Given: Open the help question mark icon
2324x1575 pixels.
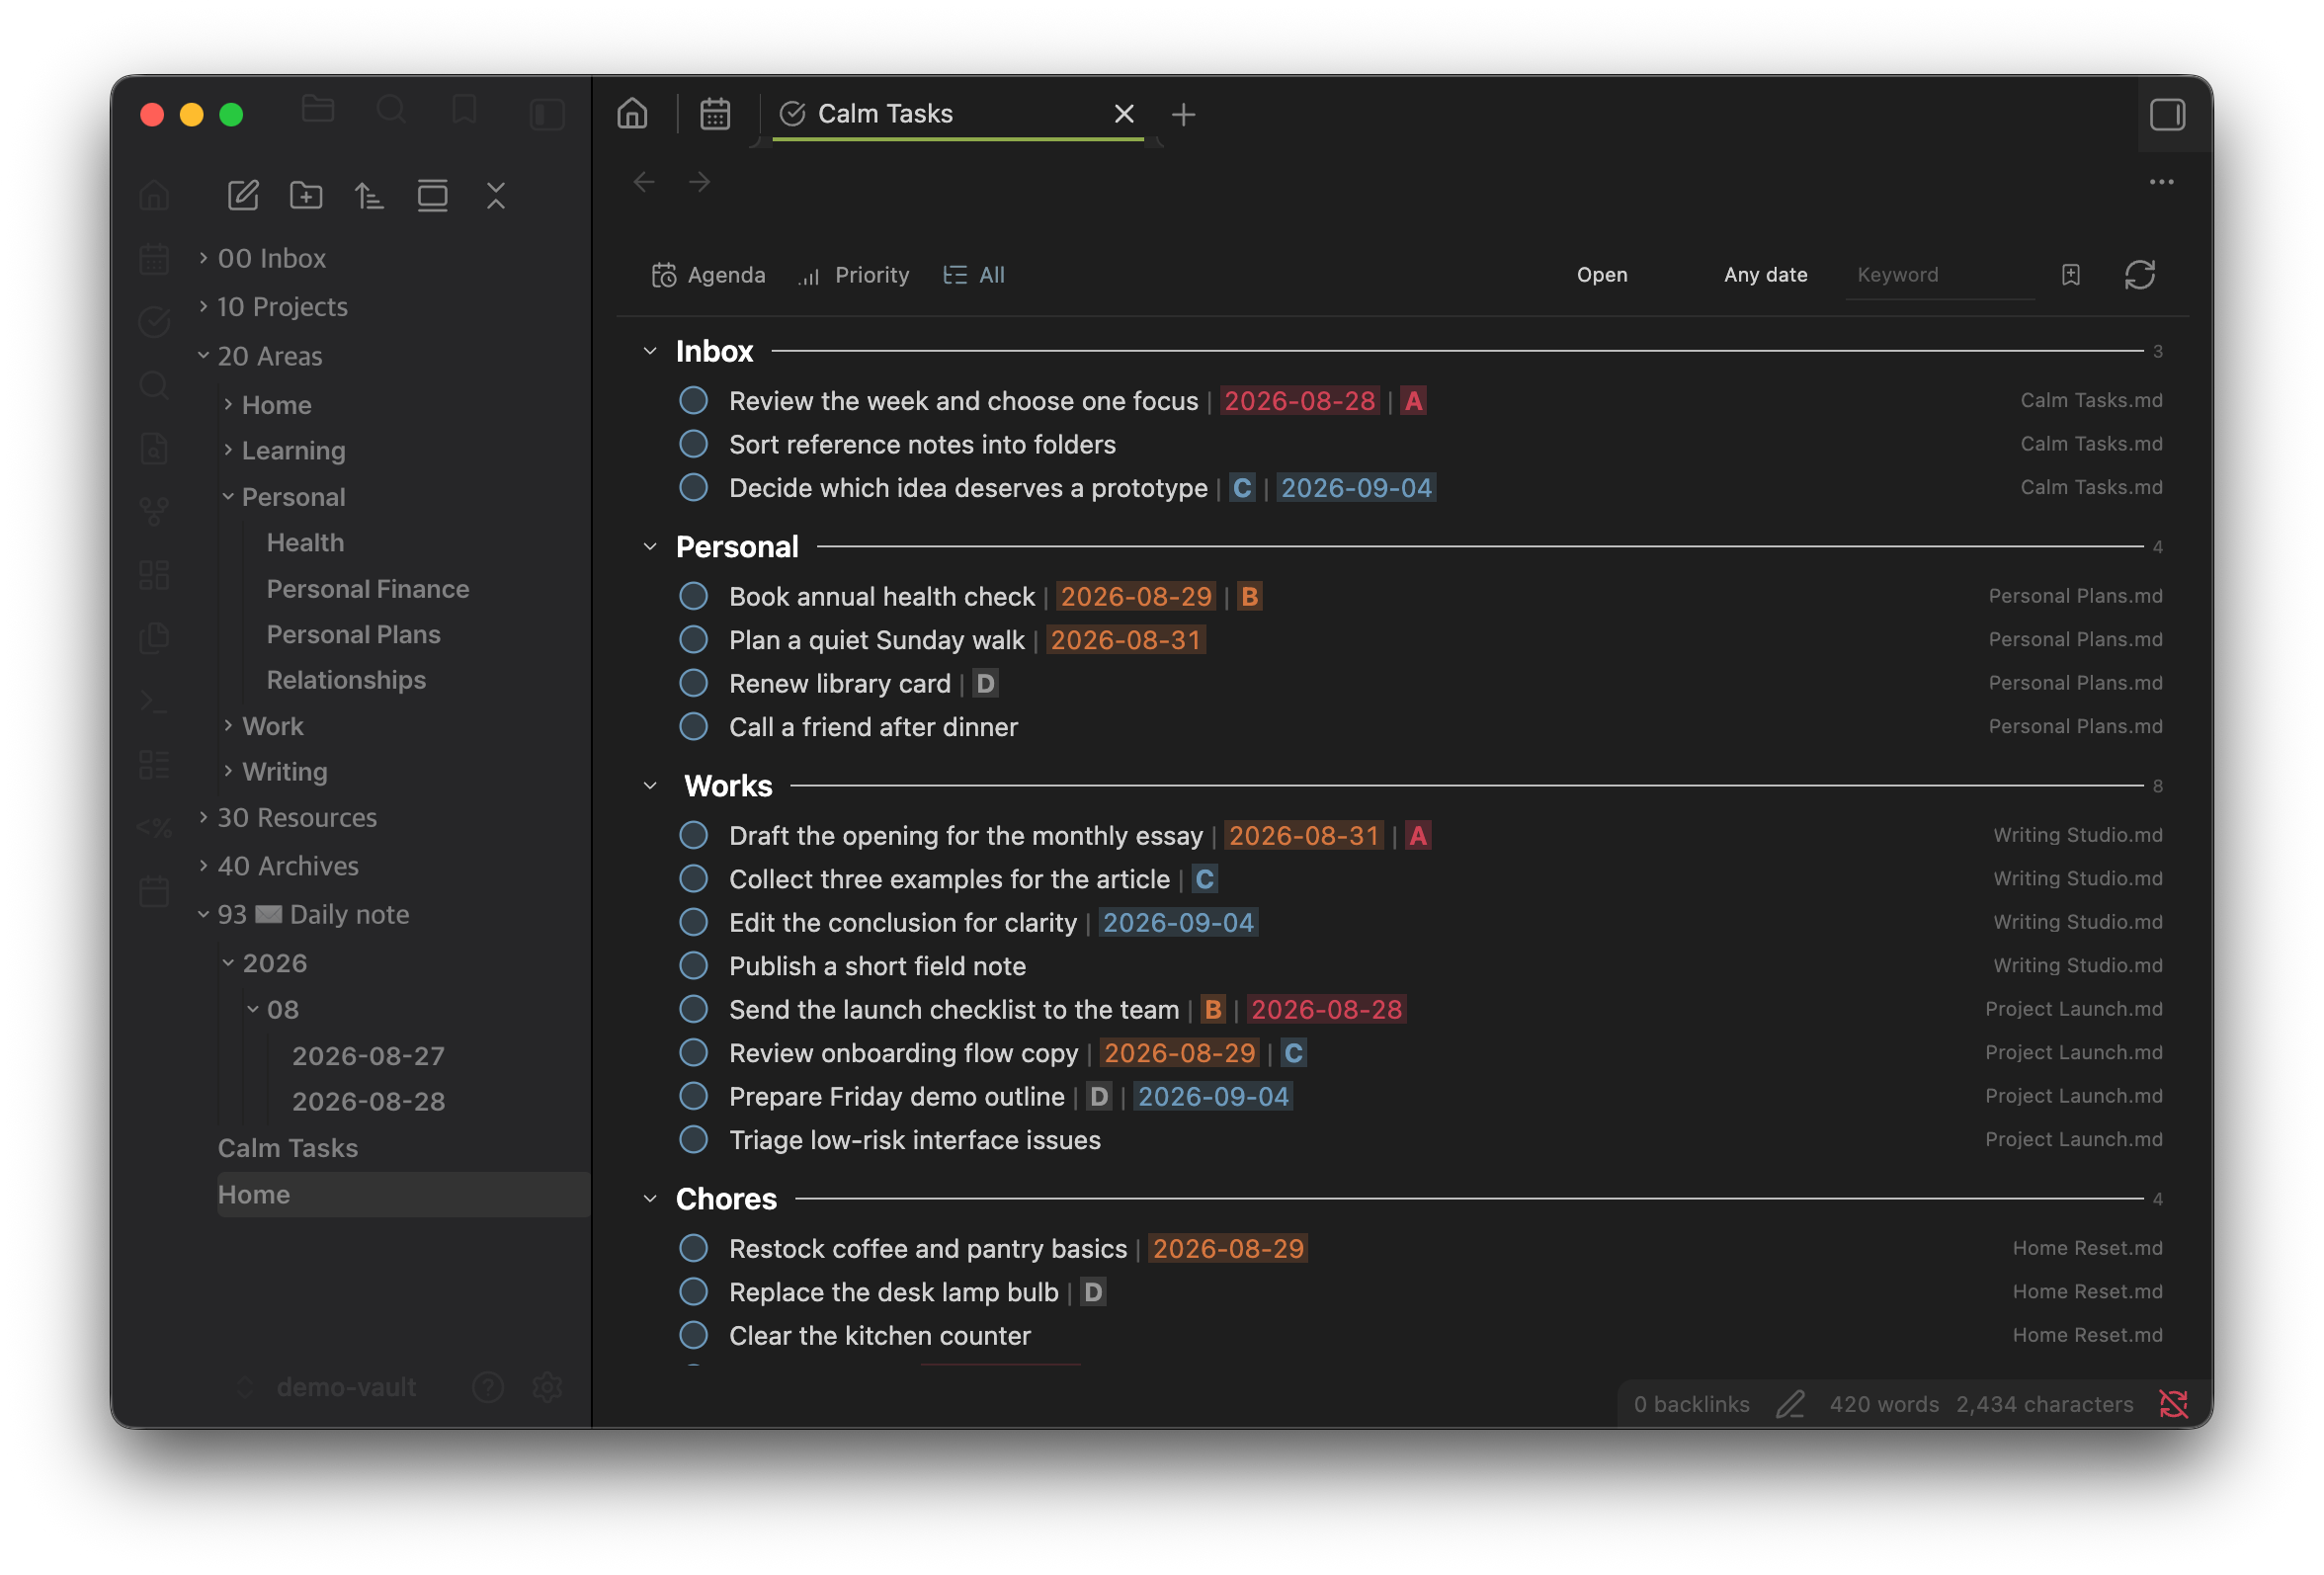Looking at the screenshot, I should pos(488,1387).
